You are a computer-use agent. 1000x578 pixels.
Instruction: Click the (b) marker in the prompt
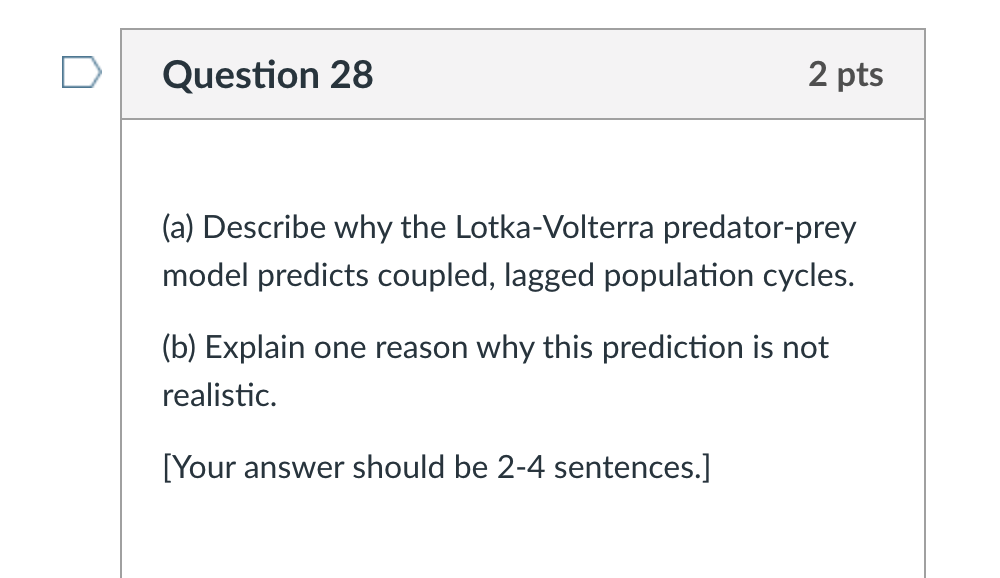179,348
